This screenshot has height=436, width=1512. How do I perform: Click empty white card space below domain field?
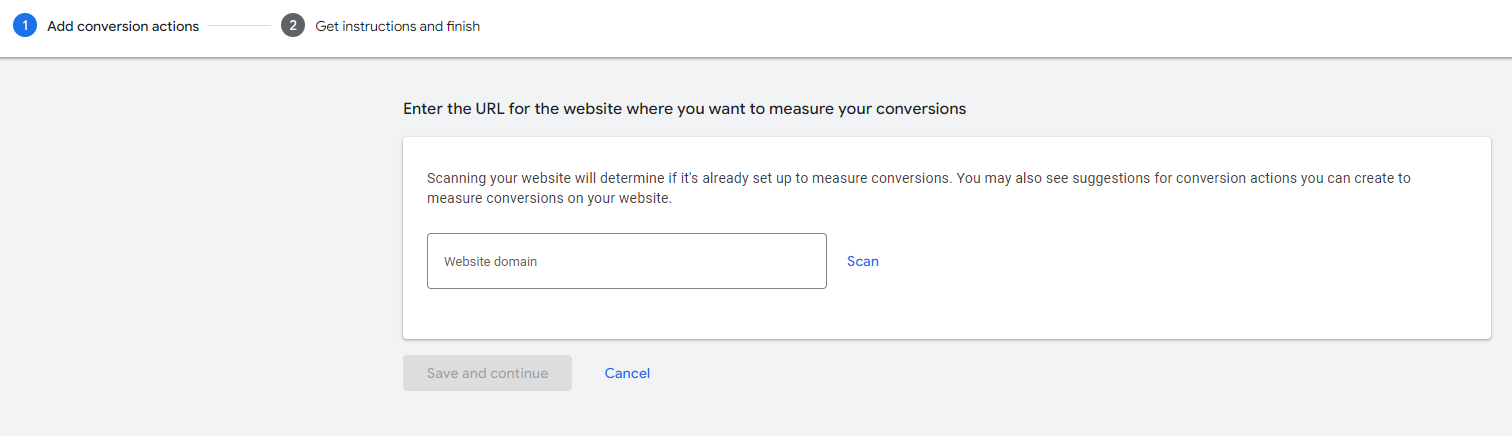(946, 314)
